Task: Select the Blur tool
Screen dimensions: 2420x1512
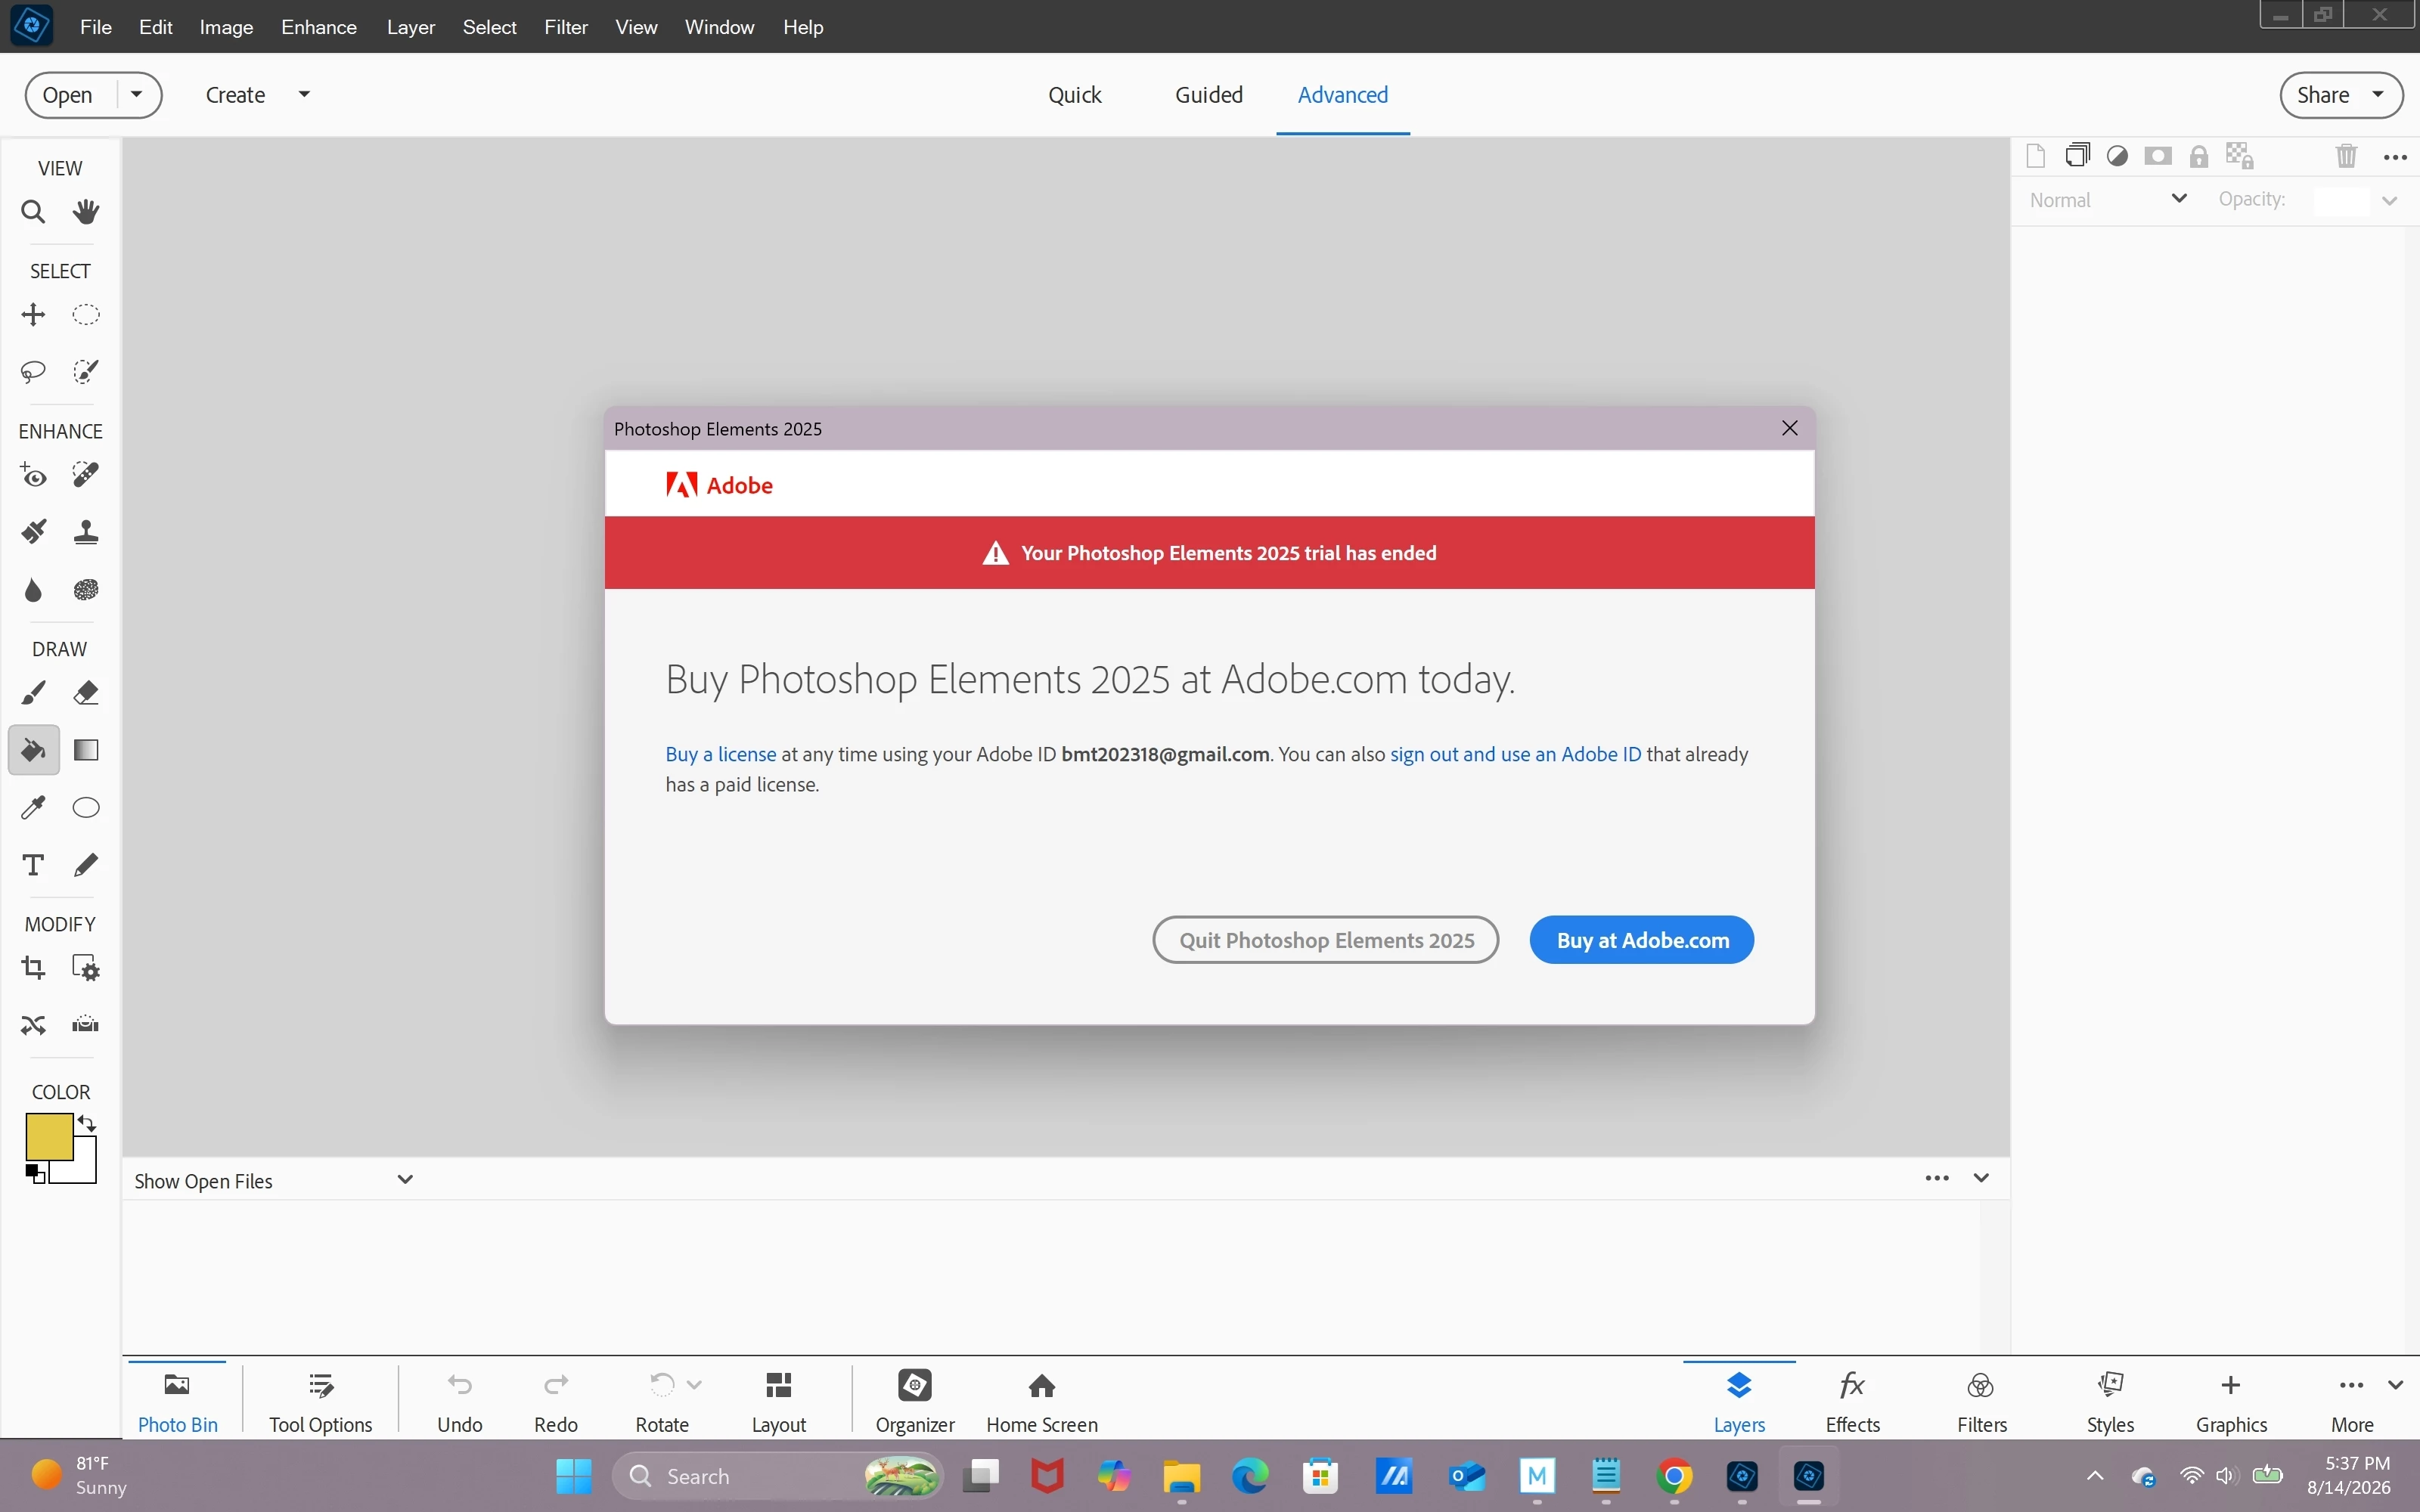Action: pos(33,590)
